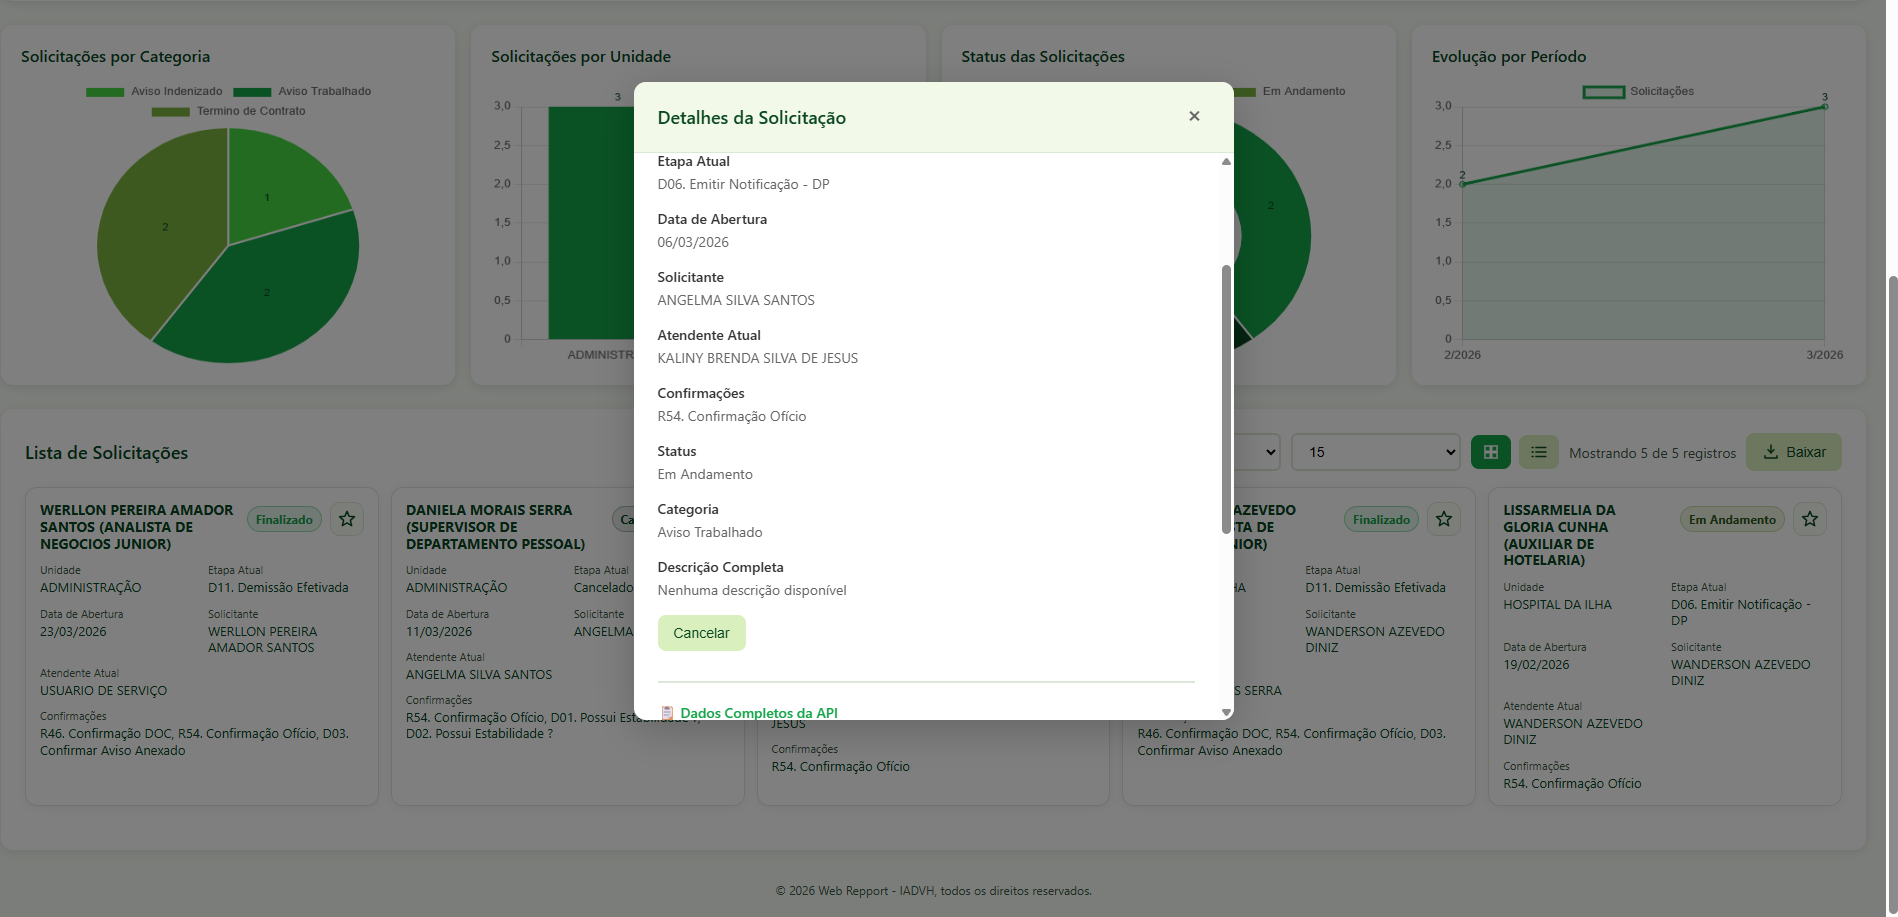1898x917 pixels.
Task: Click the Status value Em Andamento in dialog
Action: click(705, 474)
